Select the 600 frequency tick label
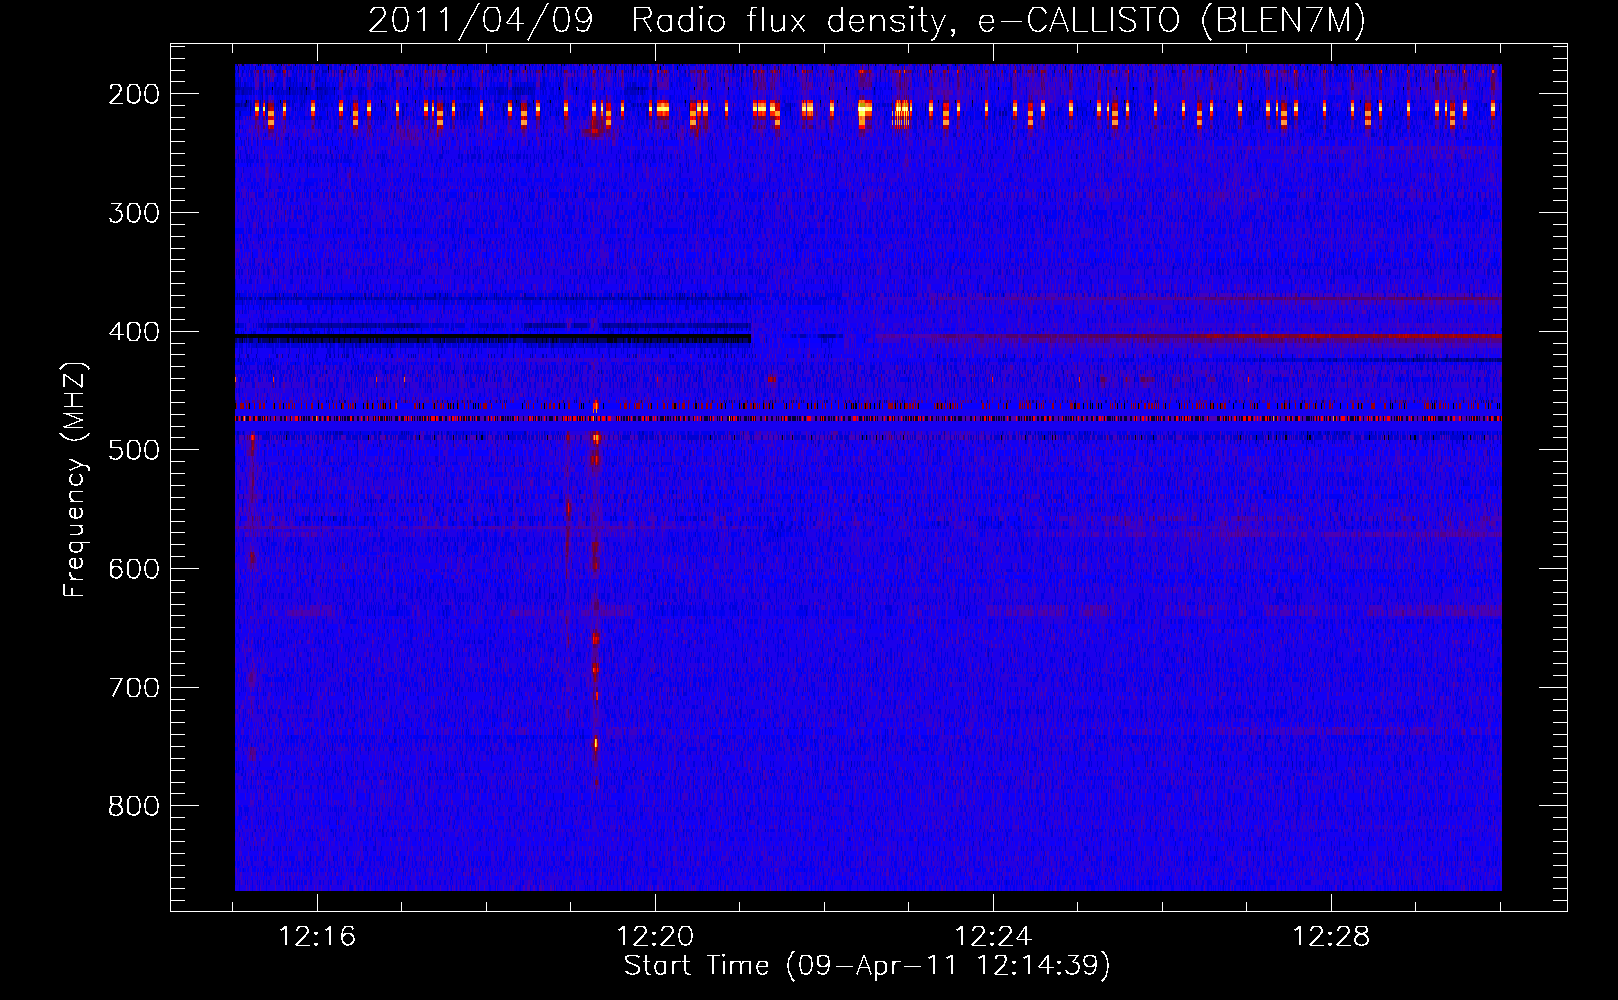 click(134, 569)
